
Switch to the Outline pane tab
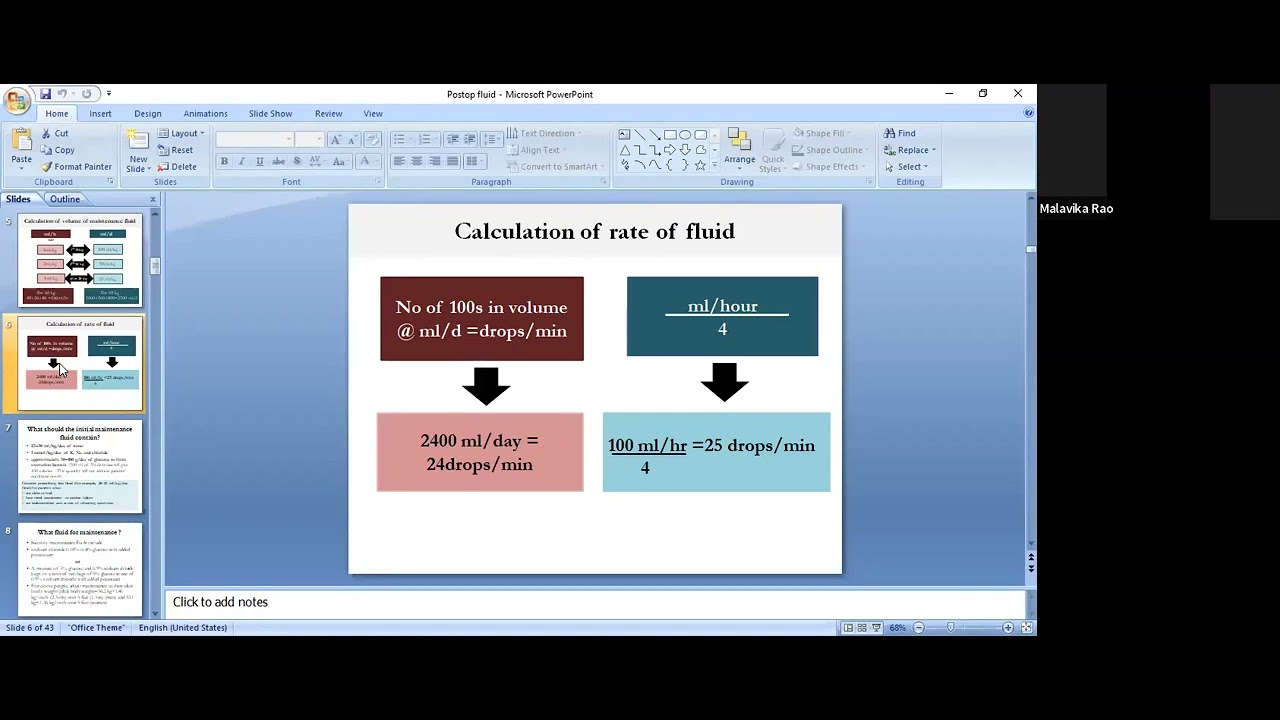coord(64,199)
